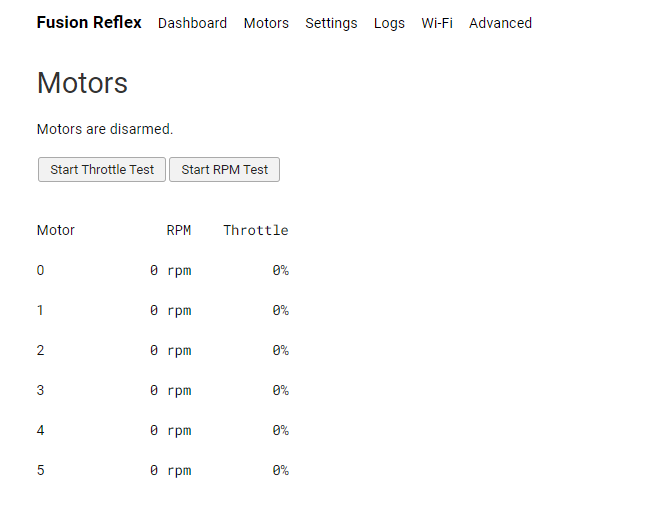
Task: Click the Motor column header
Action: pos(56,230)
